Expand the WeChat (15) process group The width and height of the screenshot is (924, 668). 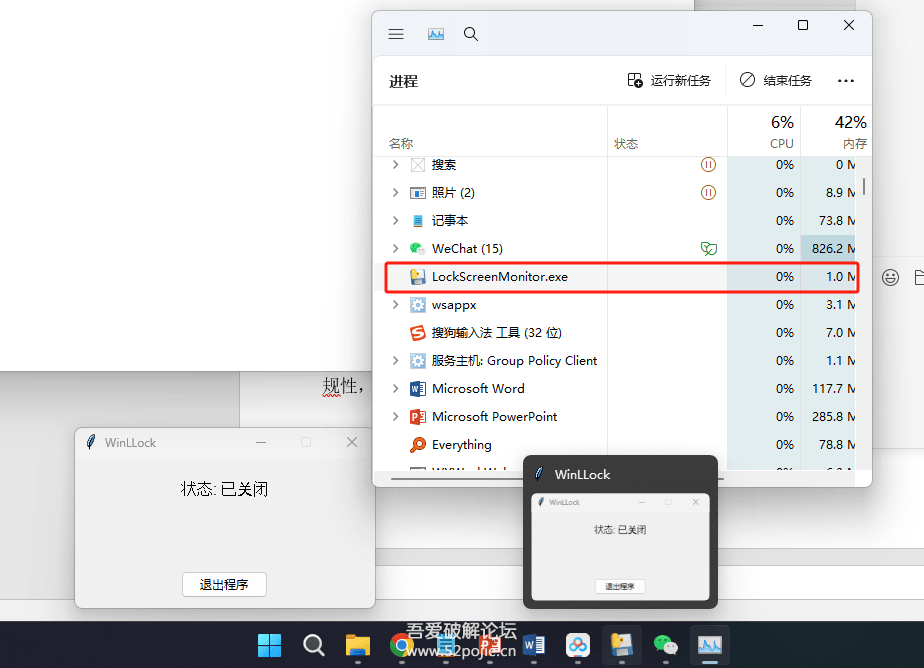[395, 249]
